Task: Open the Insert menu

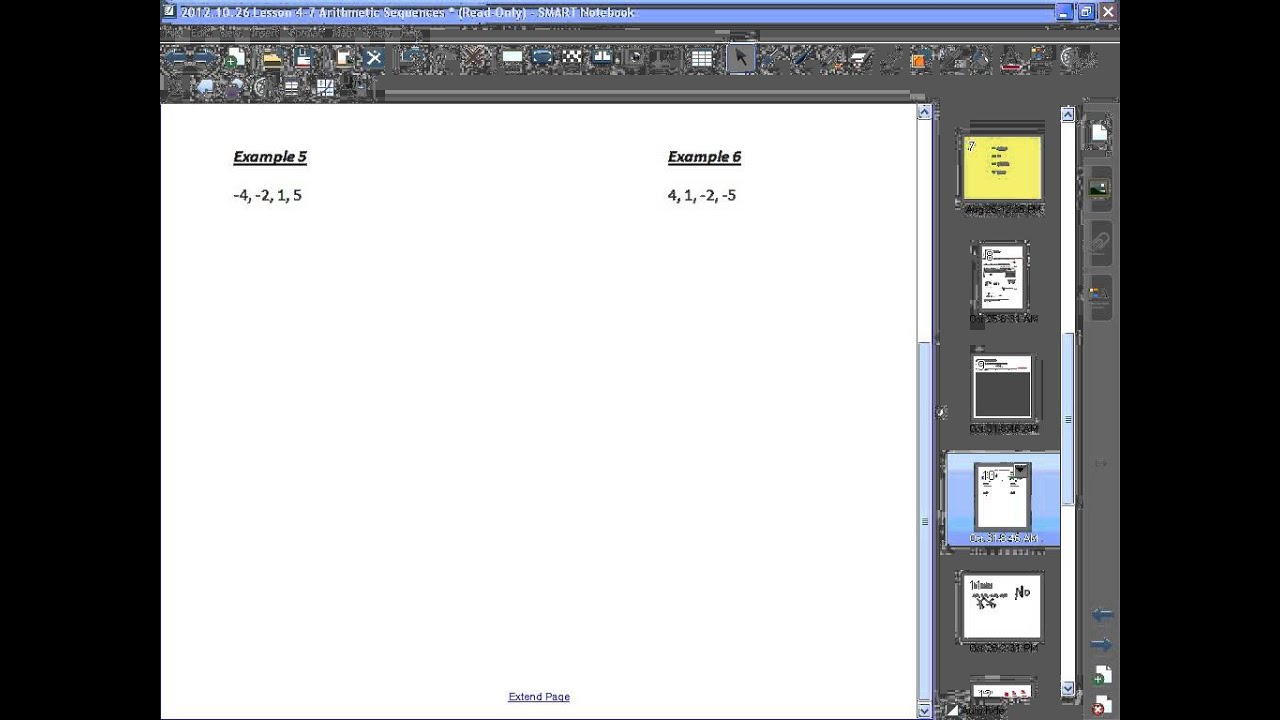Action: (265, 34)
